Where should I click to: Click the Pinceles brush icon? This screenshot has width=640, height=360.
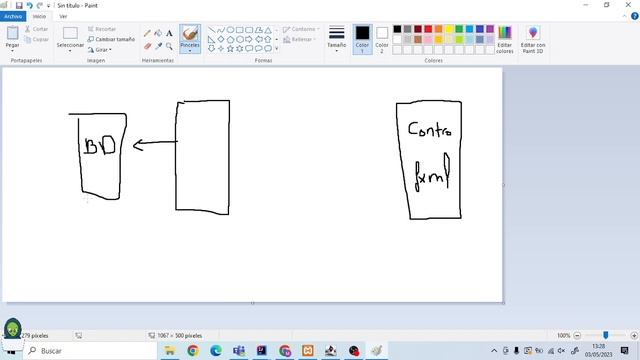coord(190,33)
